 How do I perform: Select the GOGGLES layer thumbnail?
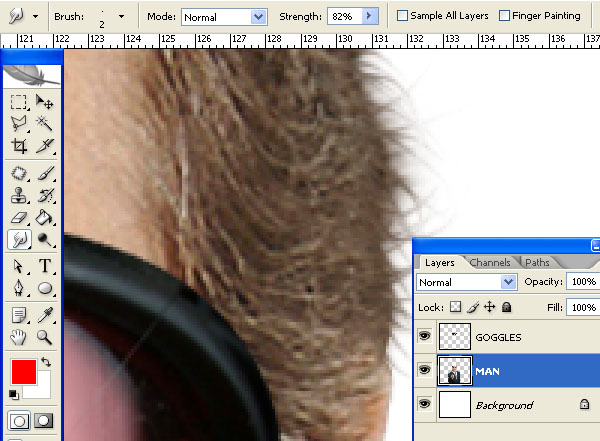[455, 336]
